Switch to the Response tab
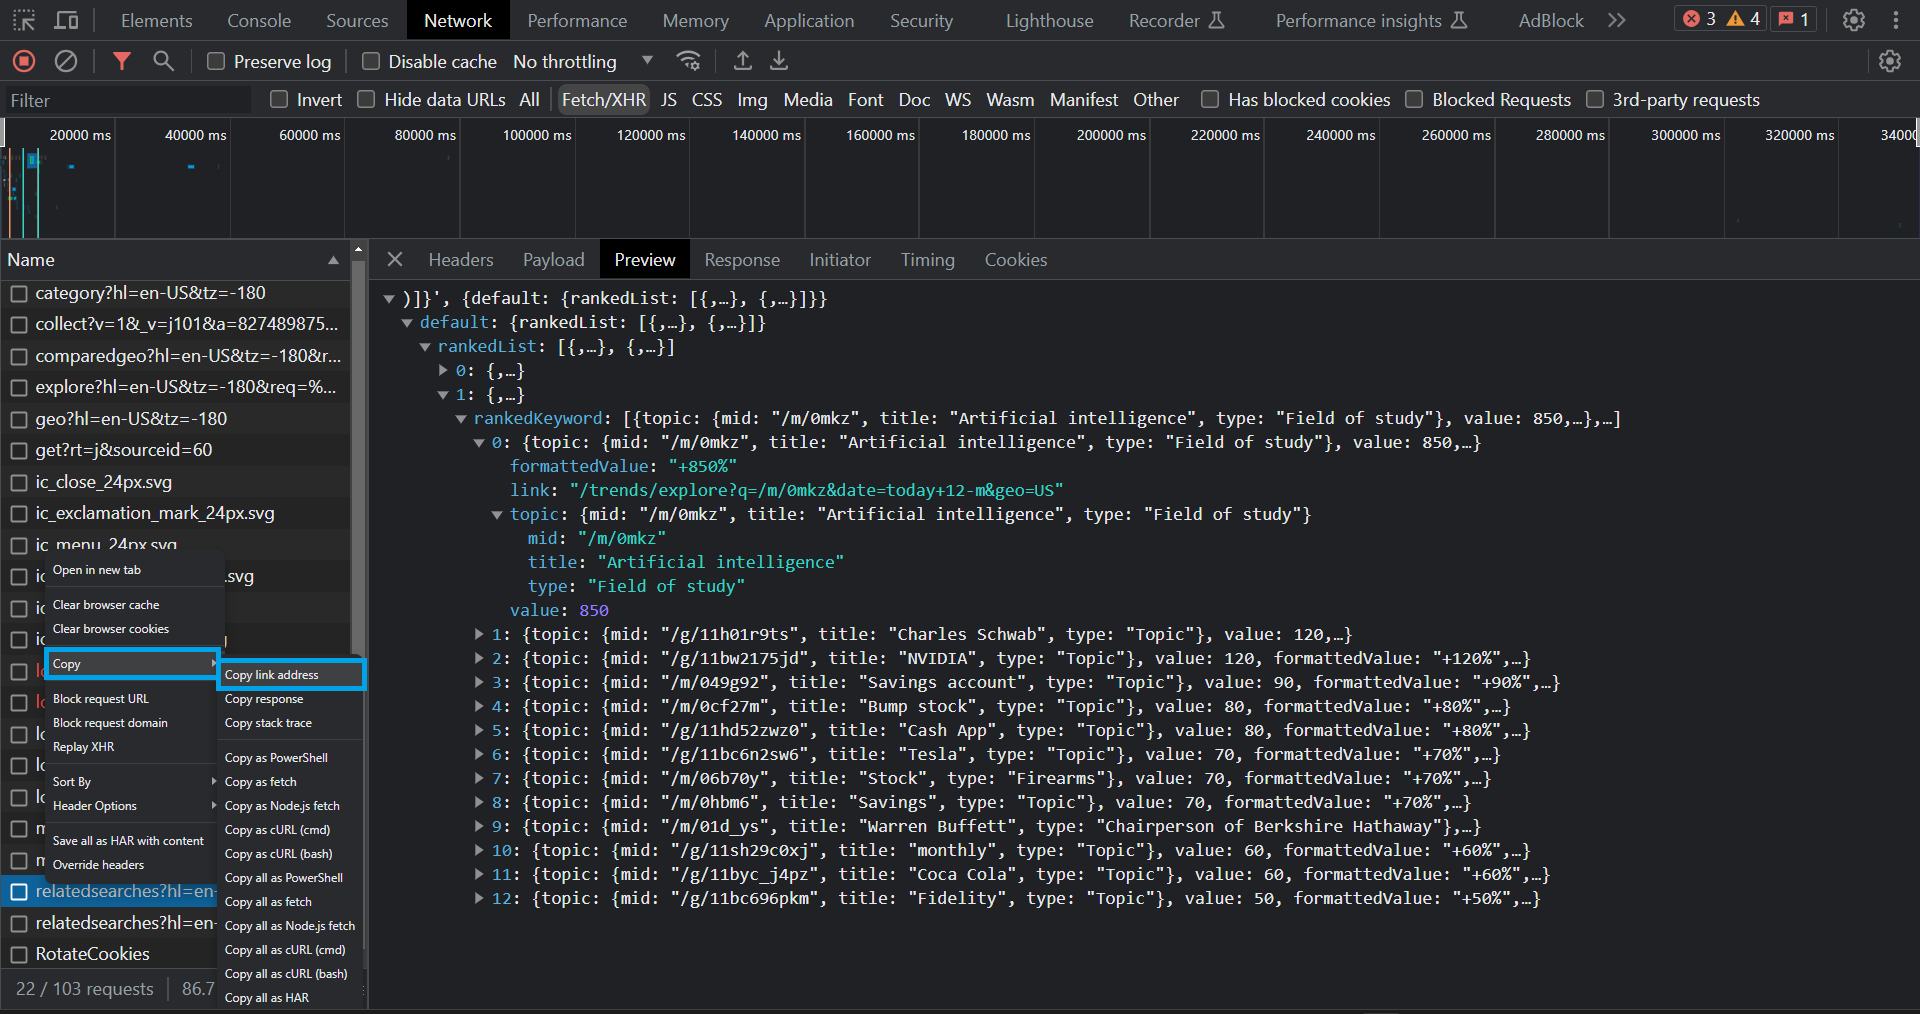 tap(741, 260)
